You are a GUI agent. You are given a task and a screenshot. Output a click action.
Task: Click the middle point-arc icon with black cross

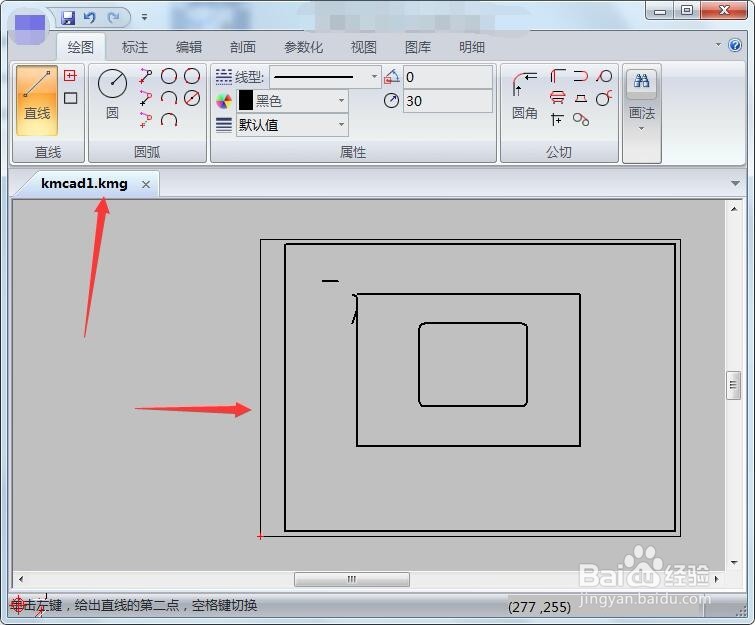click(145, 98)
